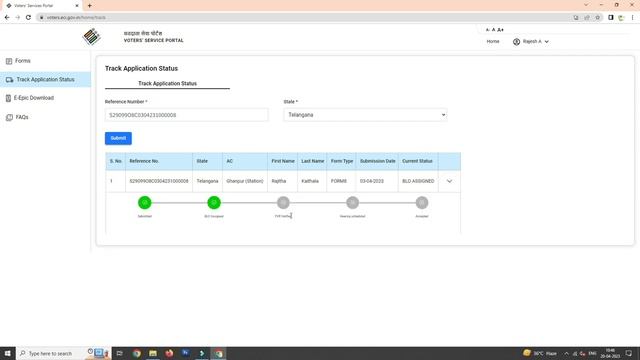Click the weather widget on taskbar

click(540, 353)
